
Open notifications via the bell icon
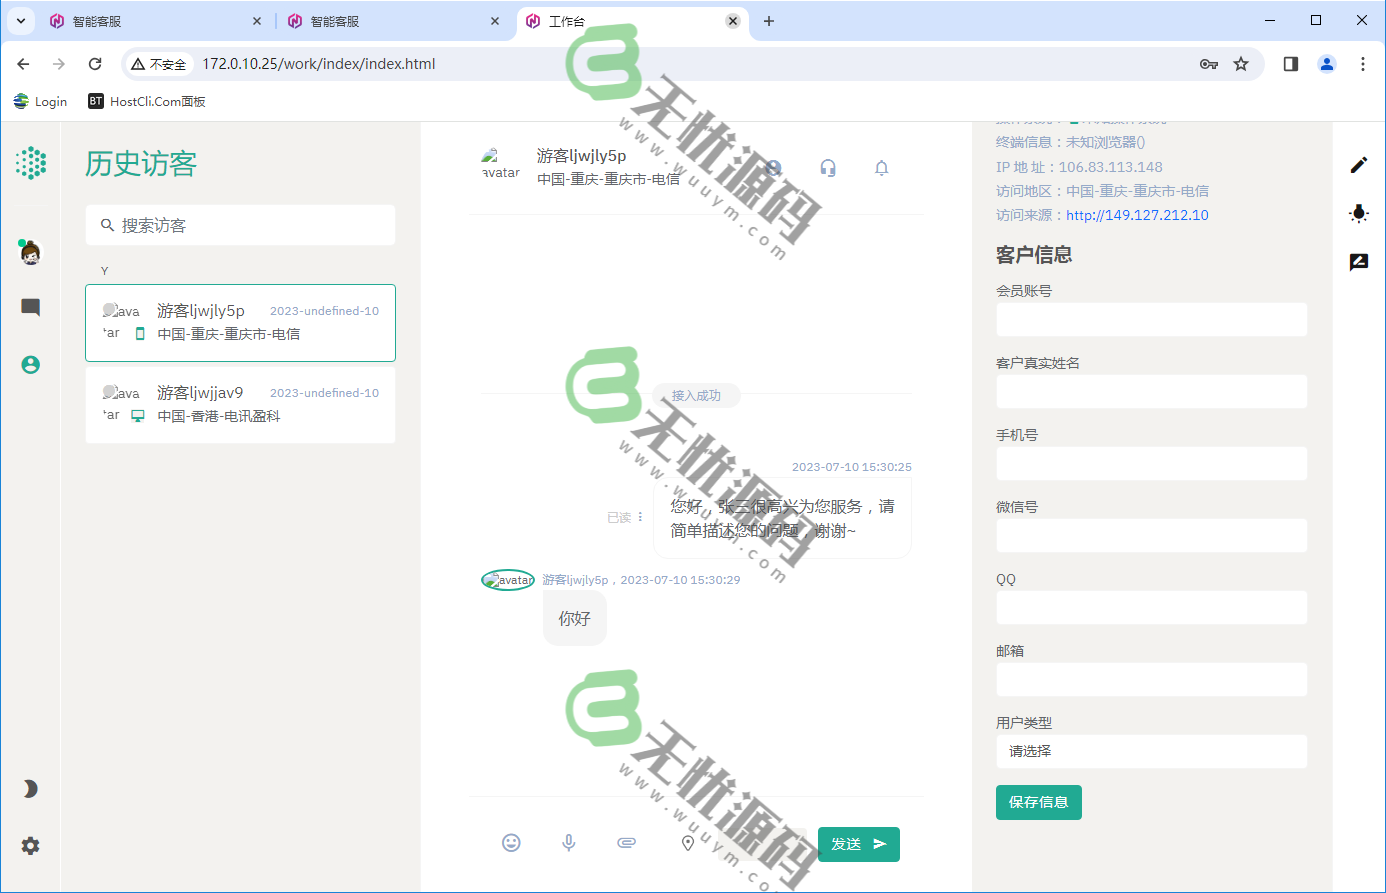coord(881,168)
